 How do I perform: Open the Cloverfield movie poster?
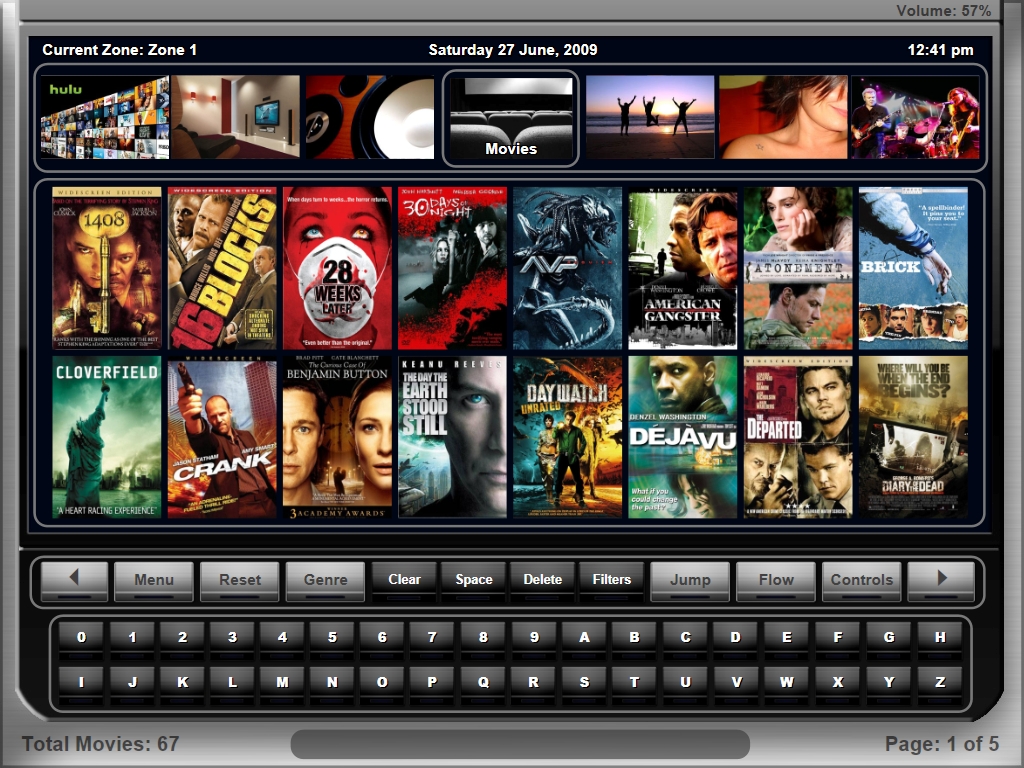click(106, 437)
